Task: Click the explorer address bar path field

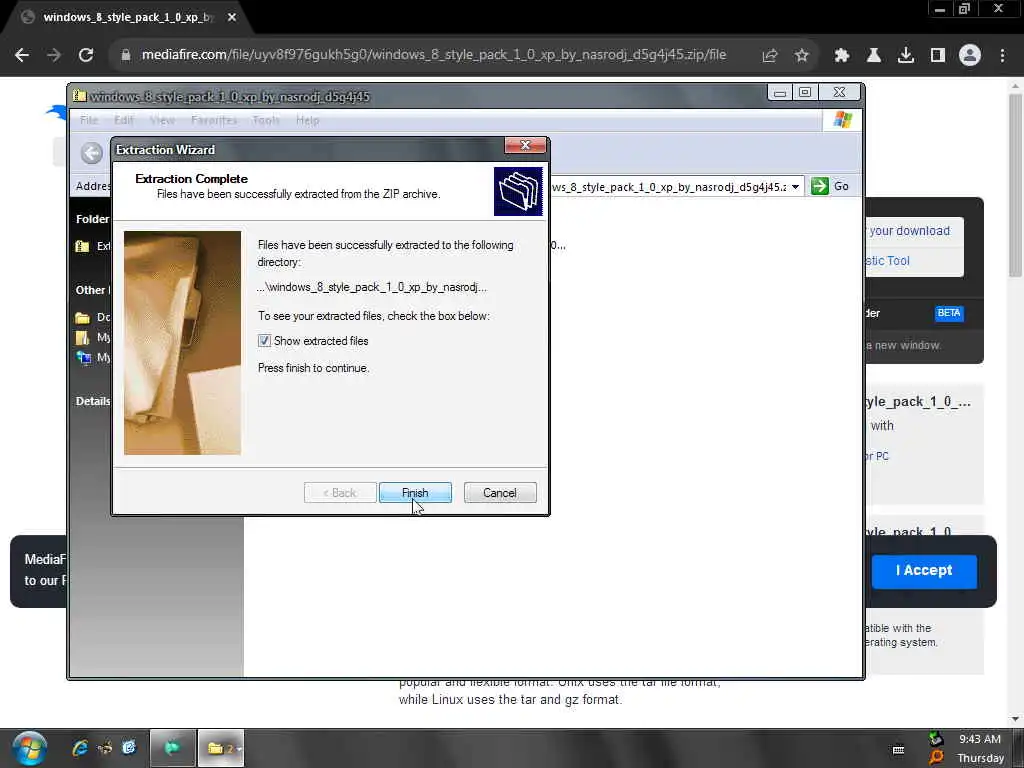Action: tap(668, 187)
